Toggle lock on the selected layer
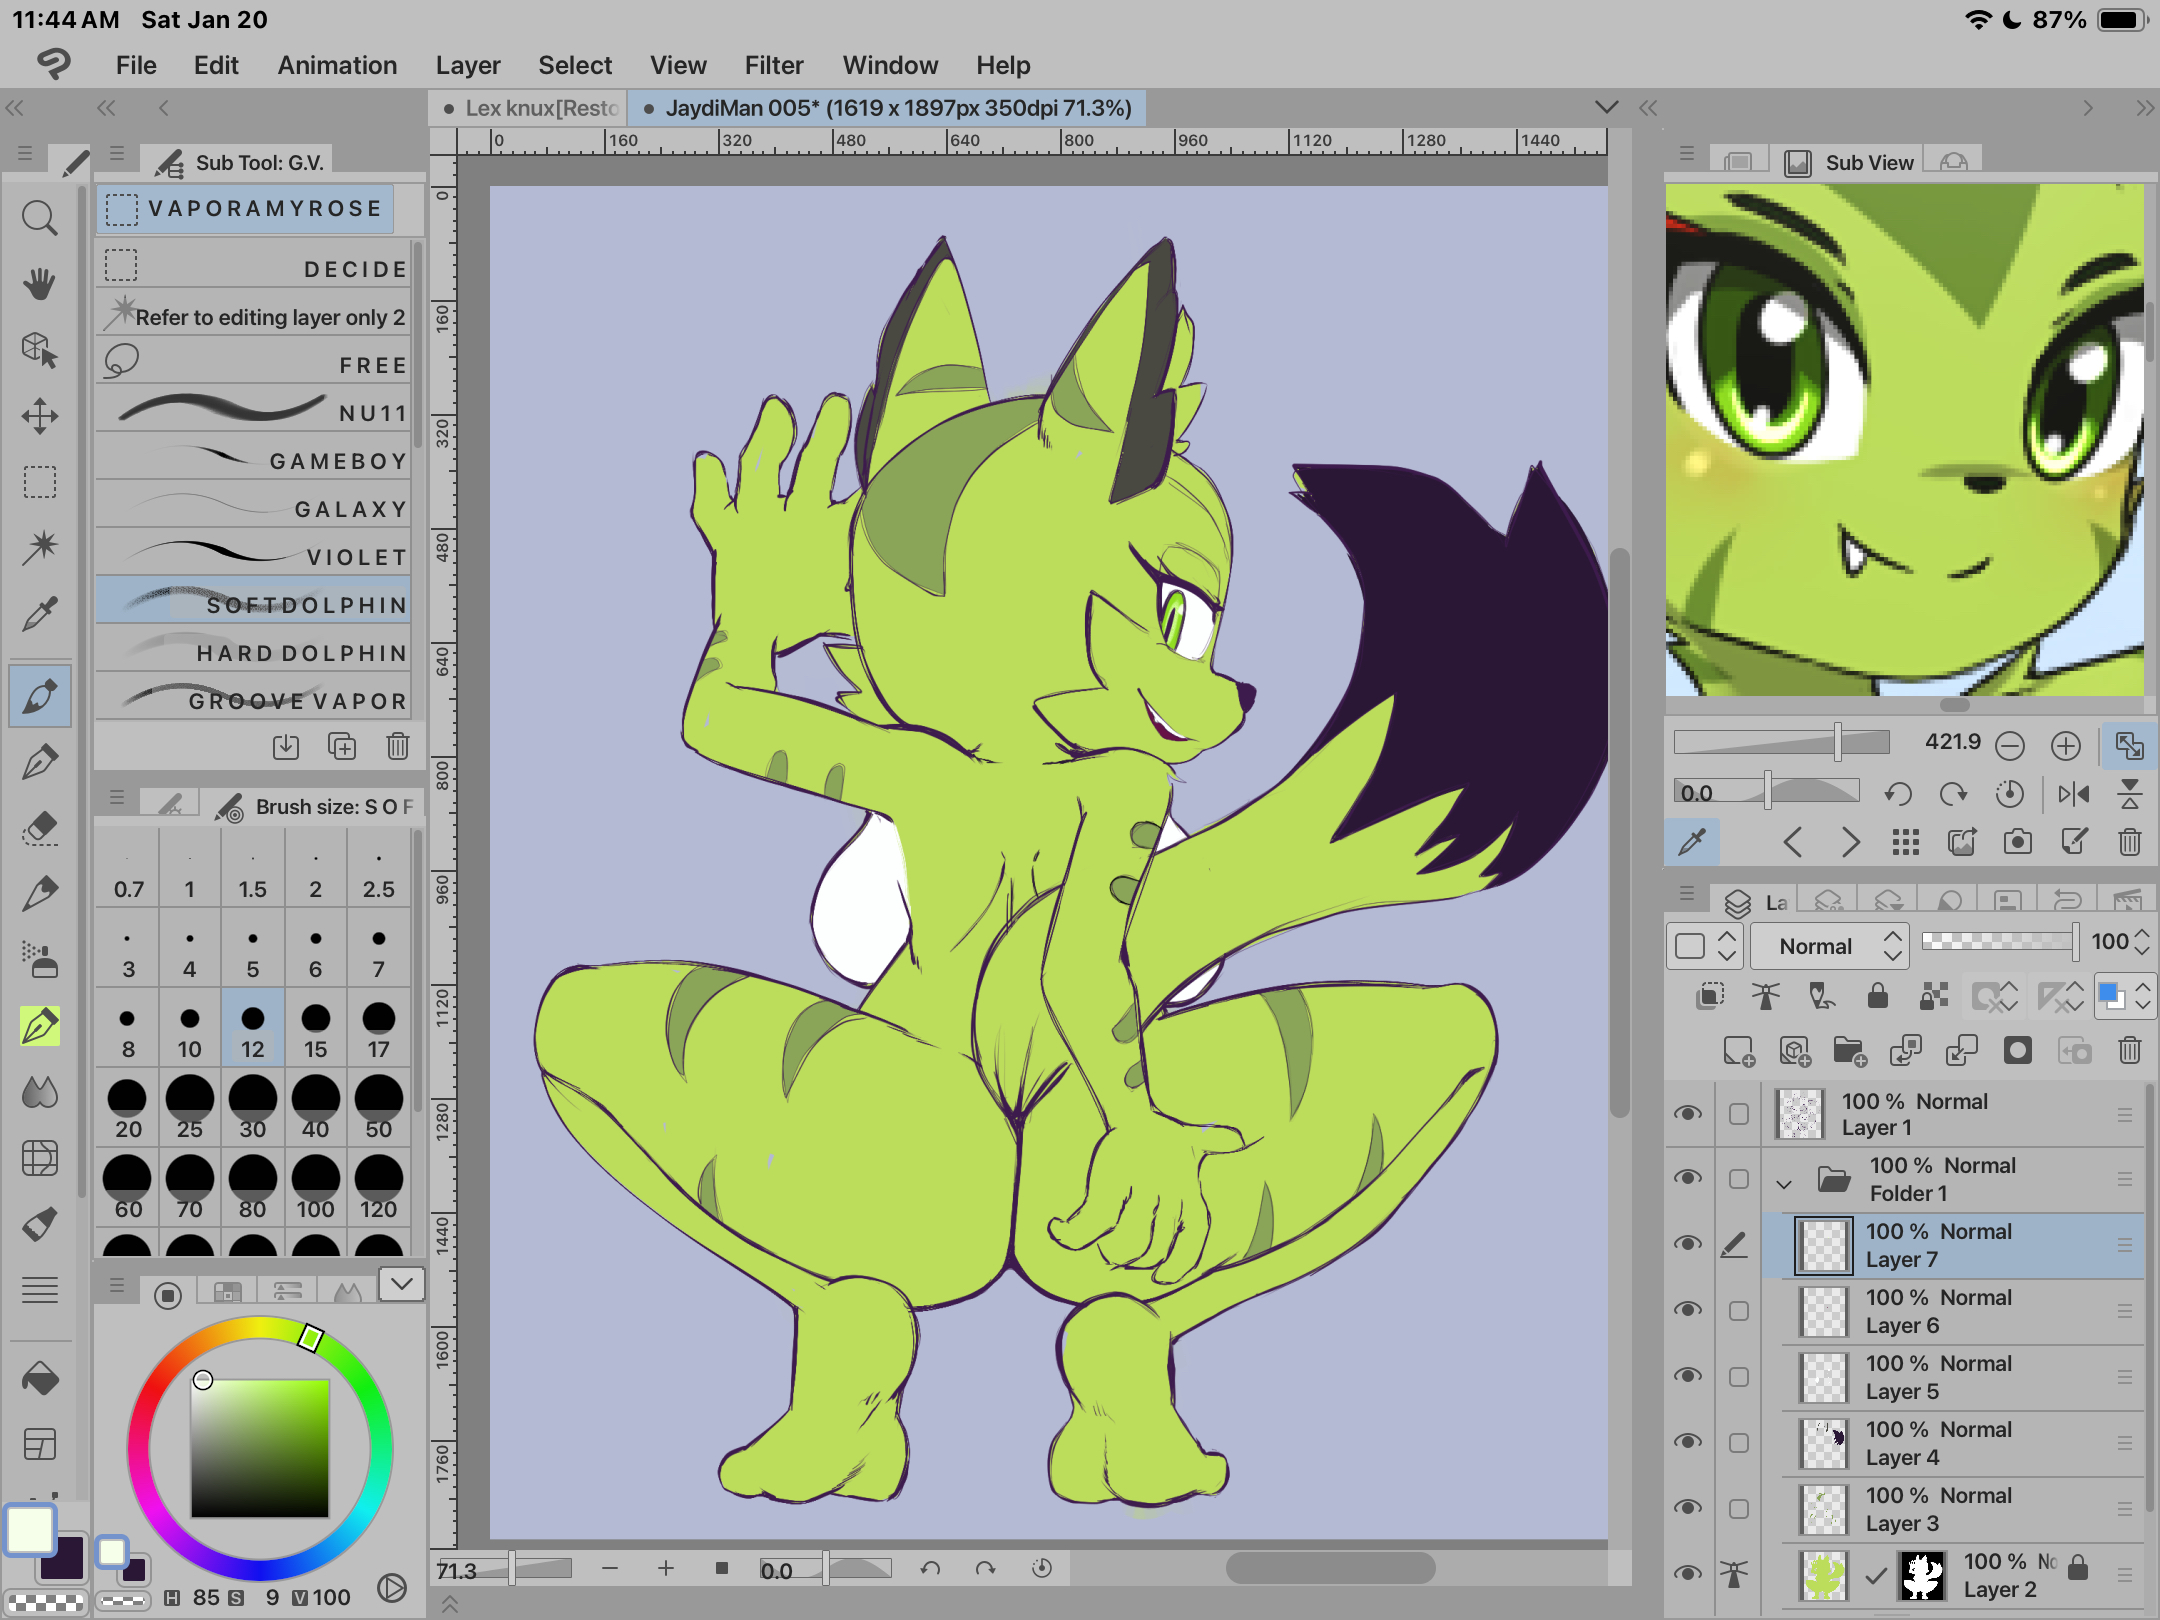Viewport: 2160px width, 1620px height. [x=1877, y=995]
